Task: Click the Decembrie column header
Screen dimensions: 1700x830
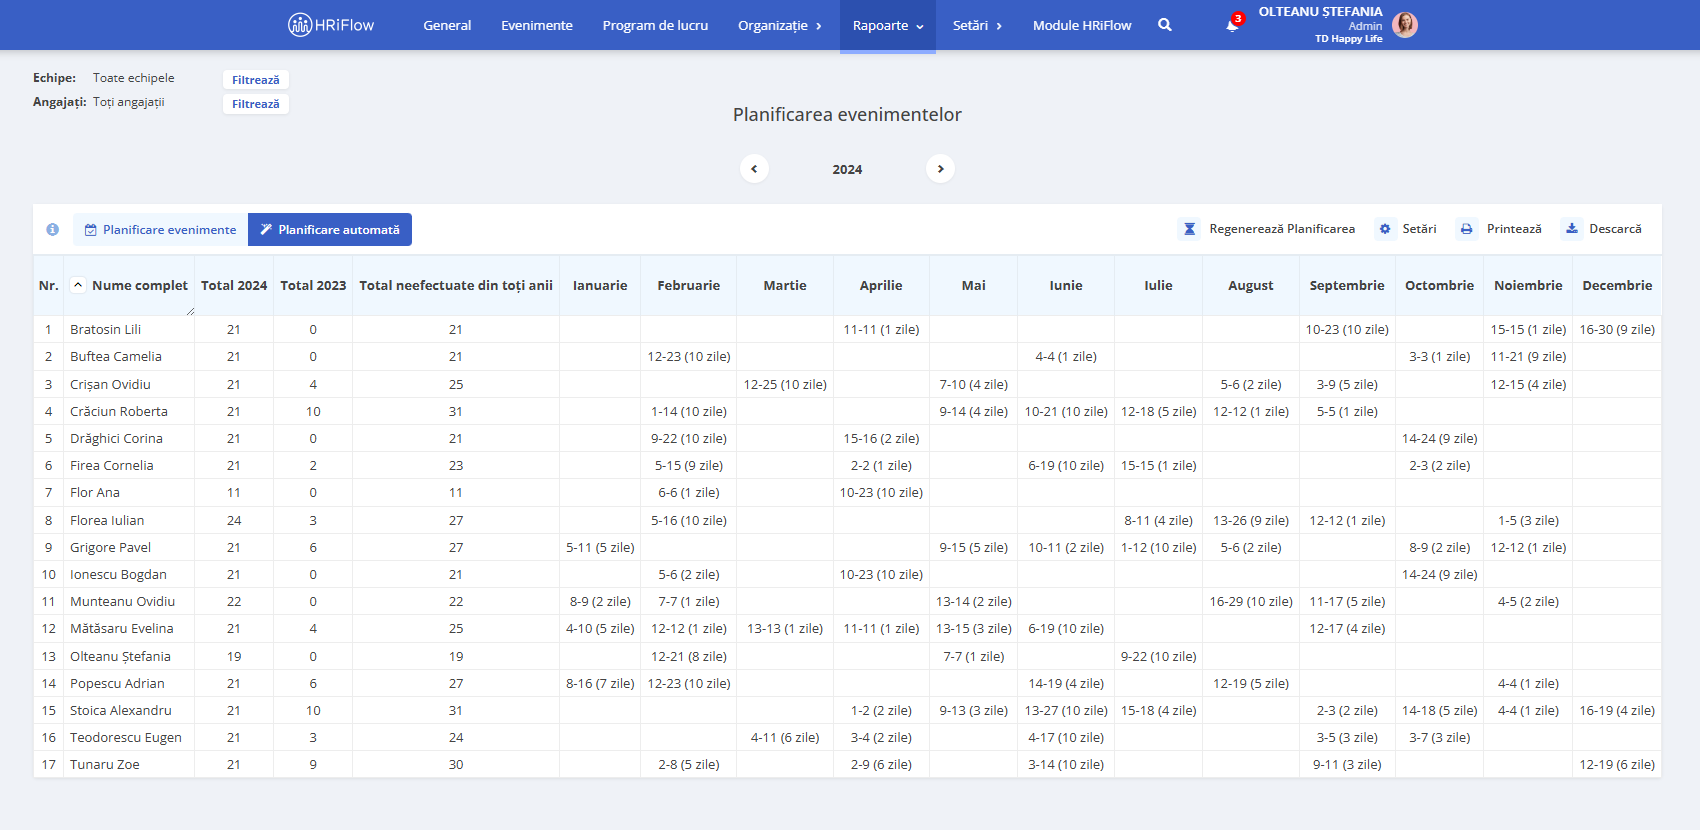Action: click(1617, 285)
